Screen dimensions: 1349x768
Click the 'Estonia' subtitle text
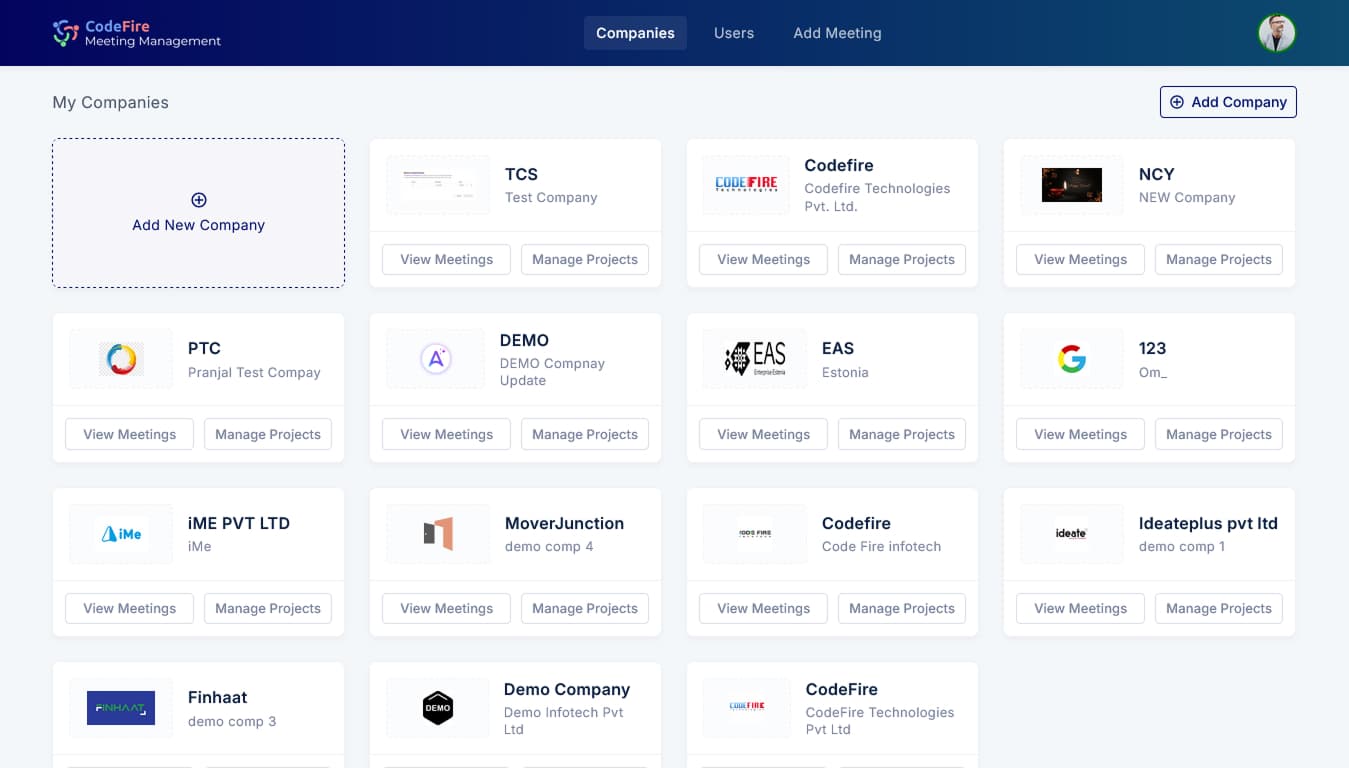(845, 372)
